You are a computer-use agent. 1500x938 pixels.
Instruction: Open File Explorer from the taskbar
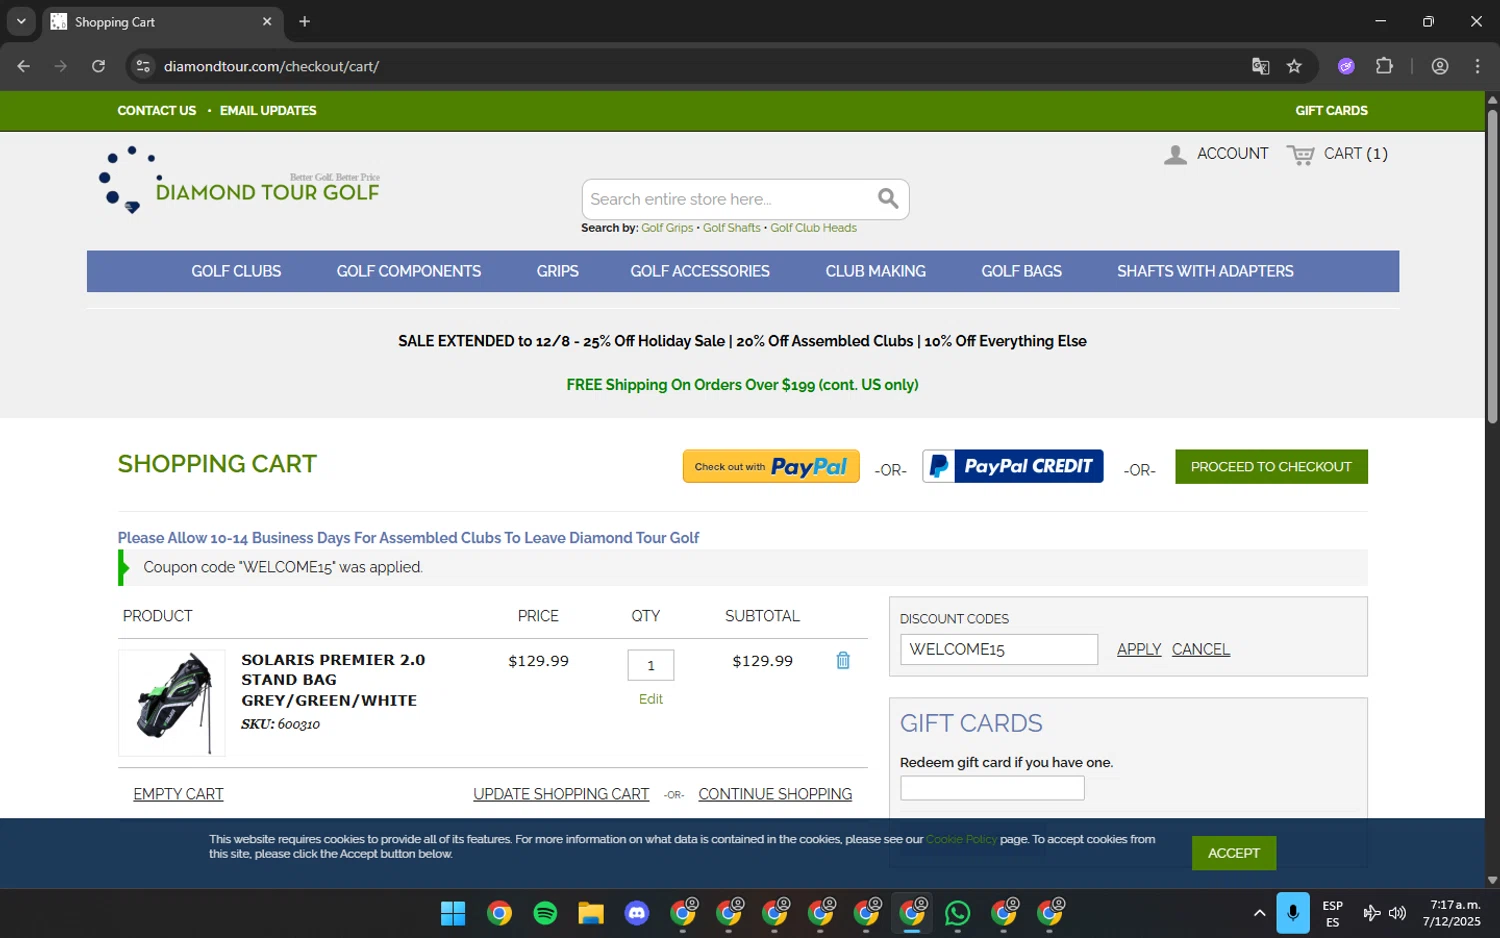pos(591,913)
